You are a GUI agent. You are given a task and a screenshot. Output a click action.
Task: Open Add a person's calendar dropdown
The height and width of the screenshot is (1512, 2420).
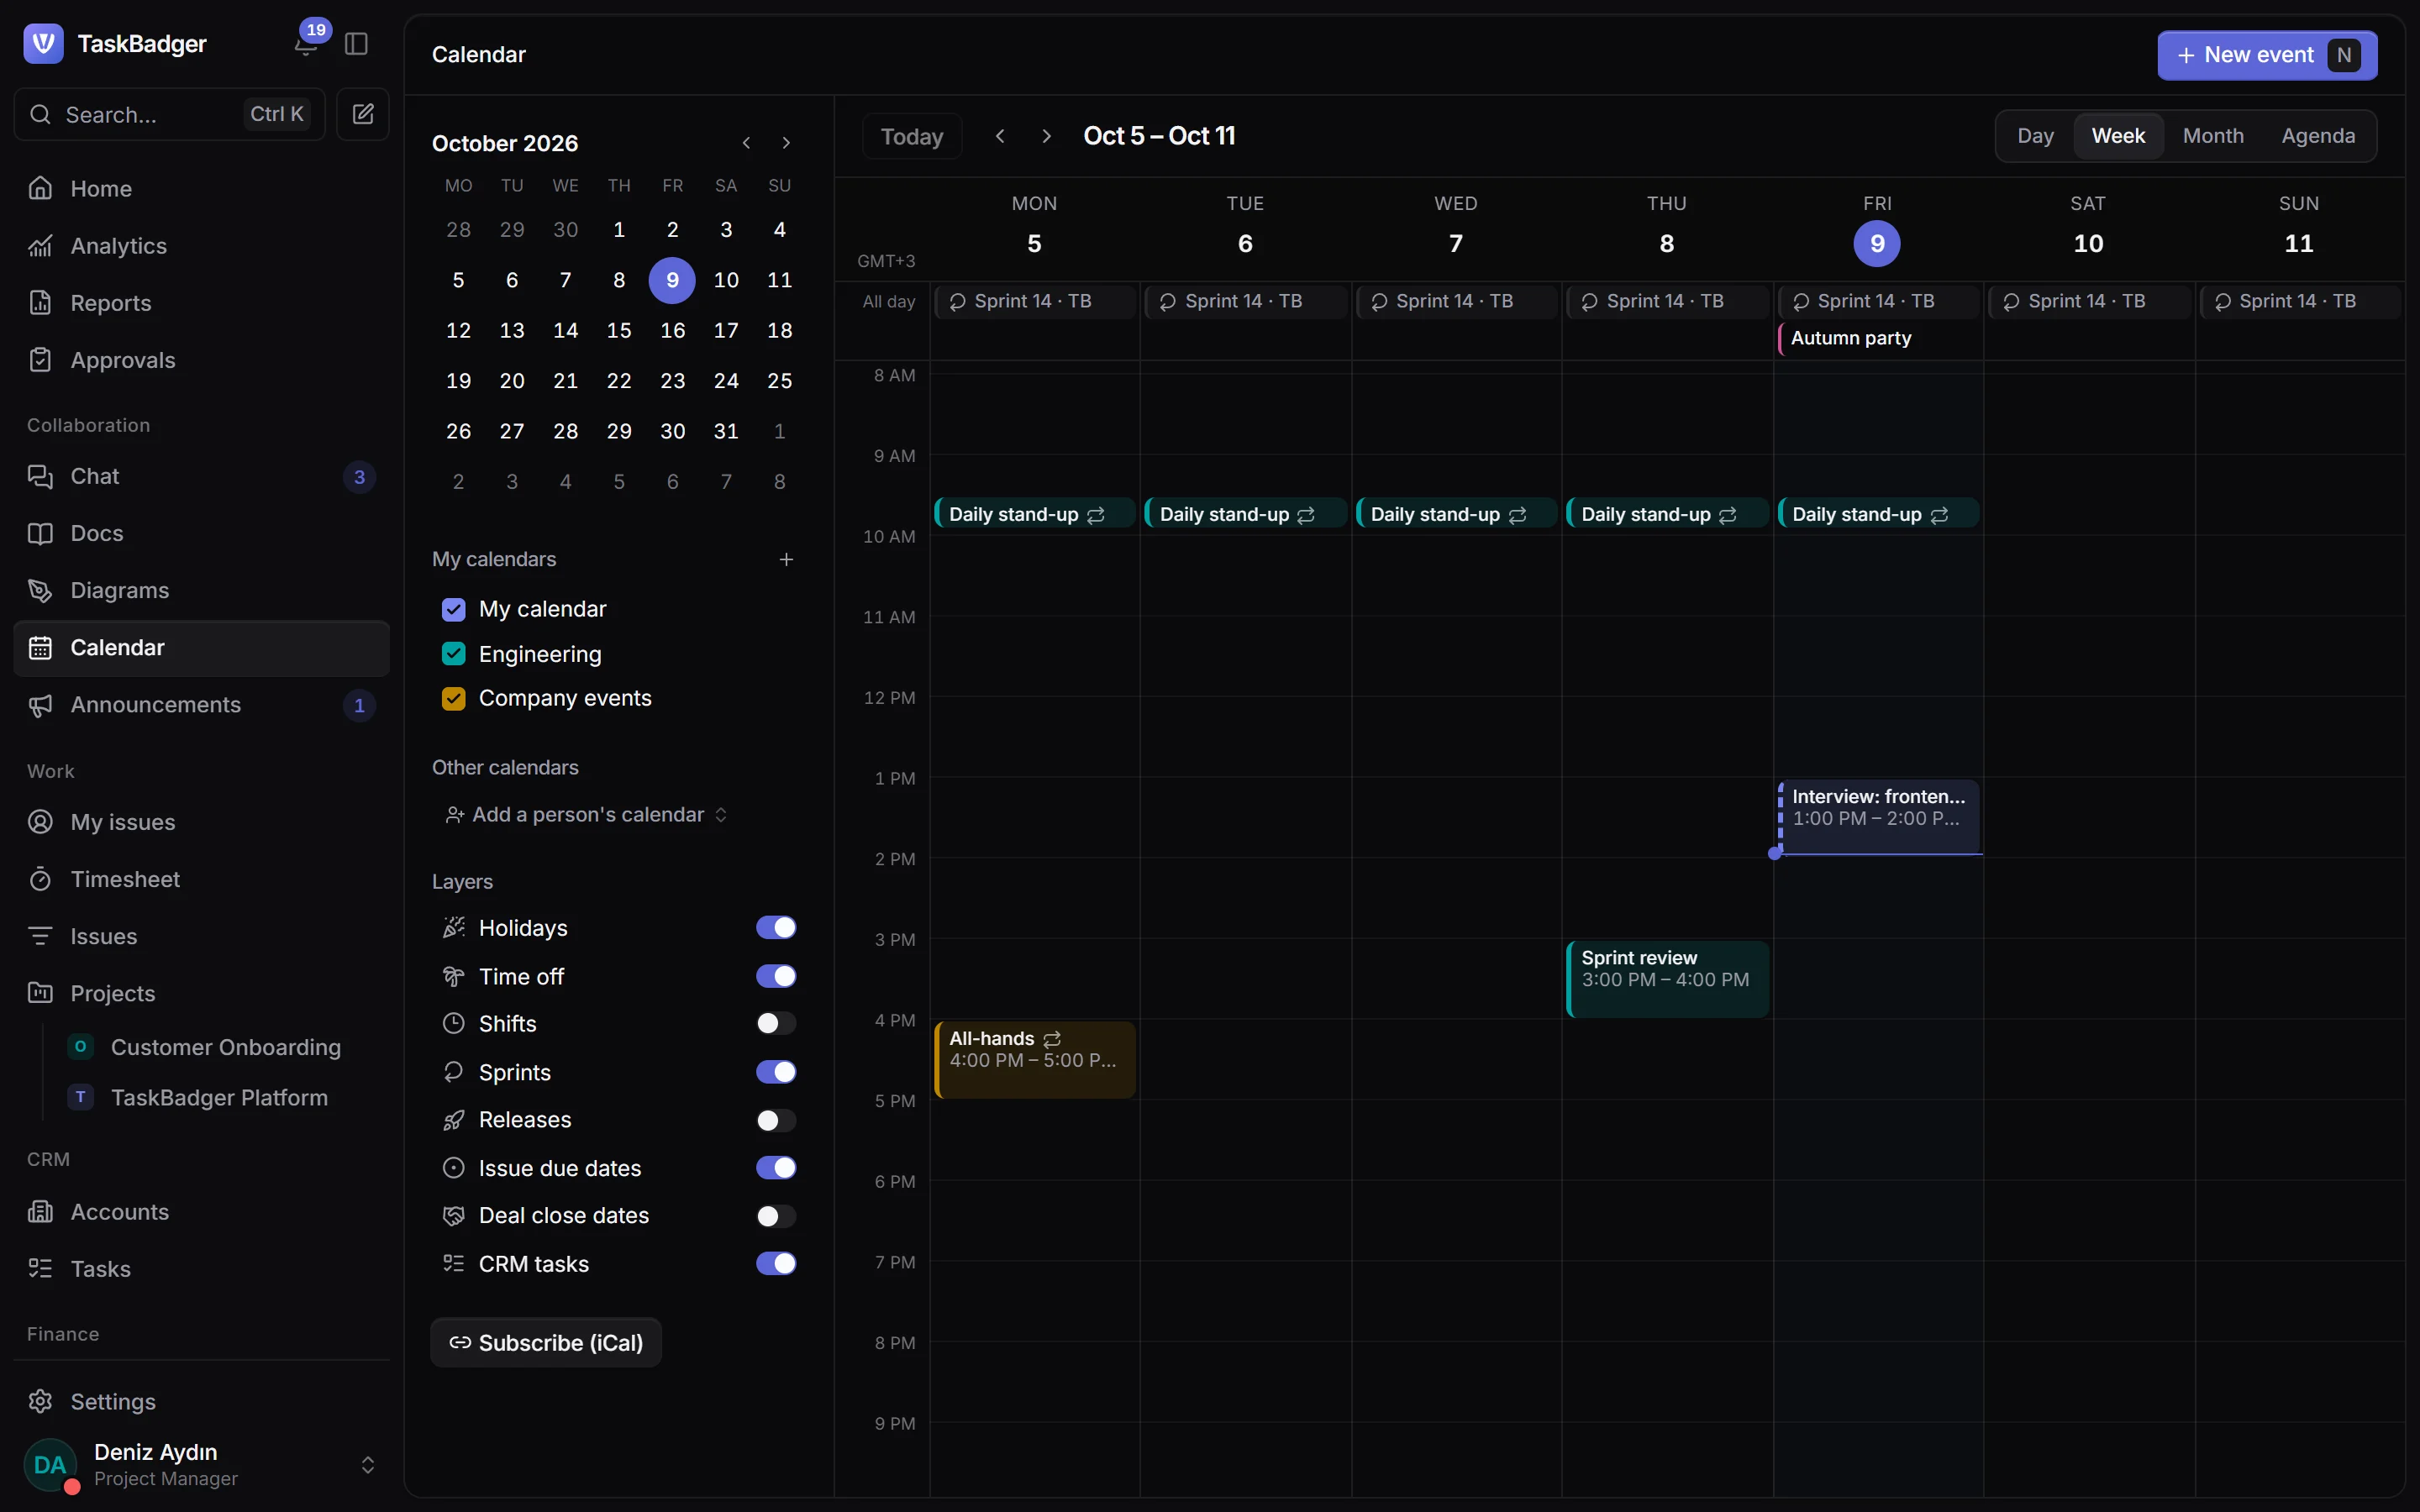pos(587,815)
